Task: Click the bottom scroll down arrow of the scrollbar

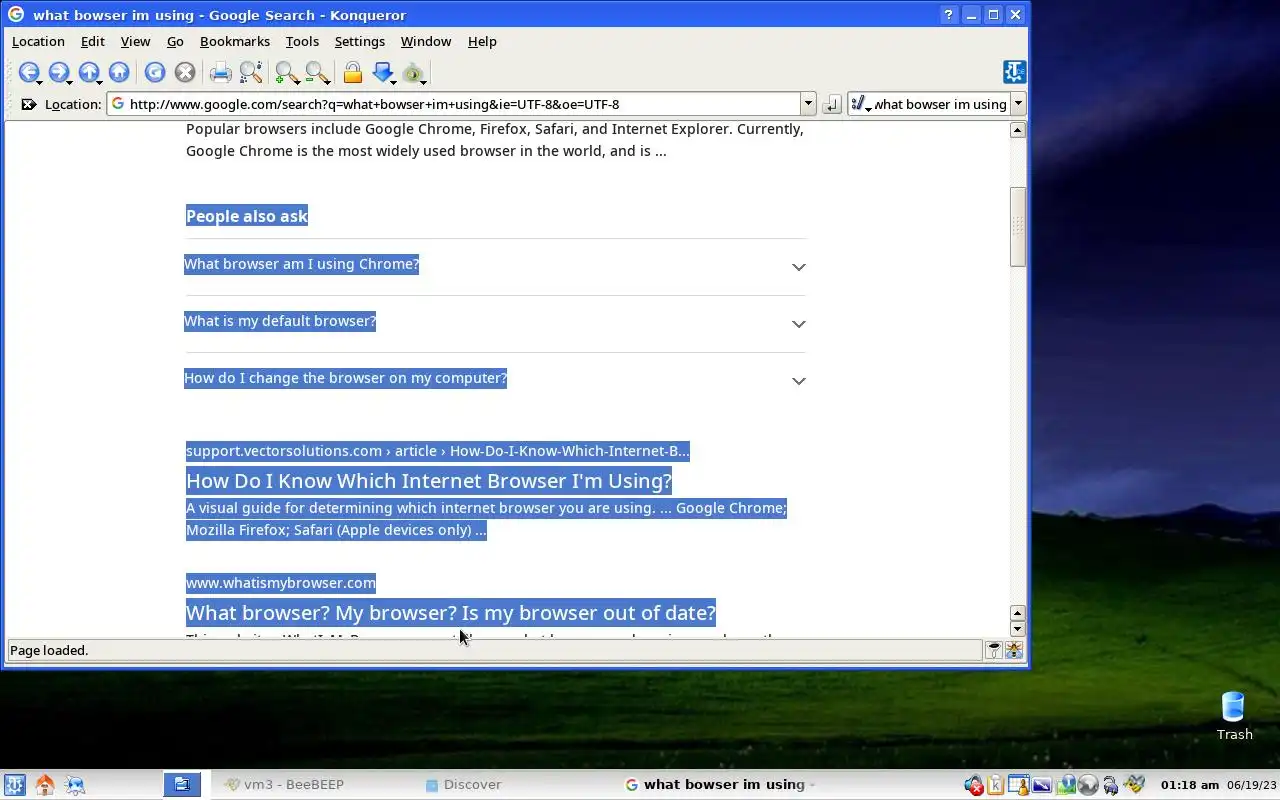Action: coord(1018,629)
